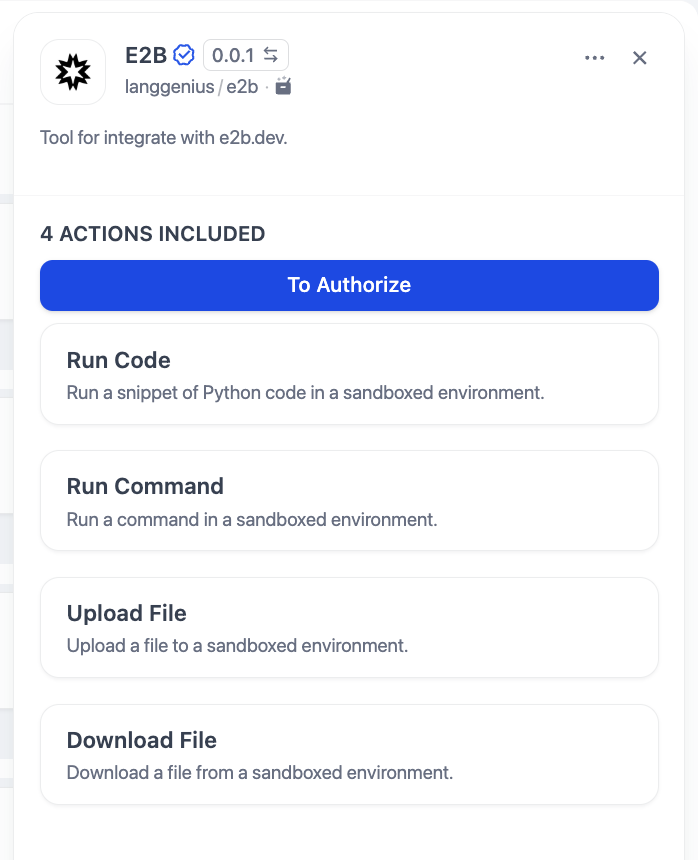The height and width of the screenshot is (860, 698).
Task: Click the swap arrows icon in version badge
Action: [271, 55]
